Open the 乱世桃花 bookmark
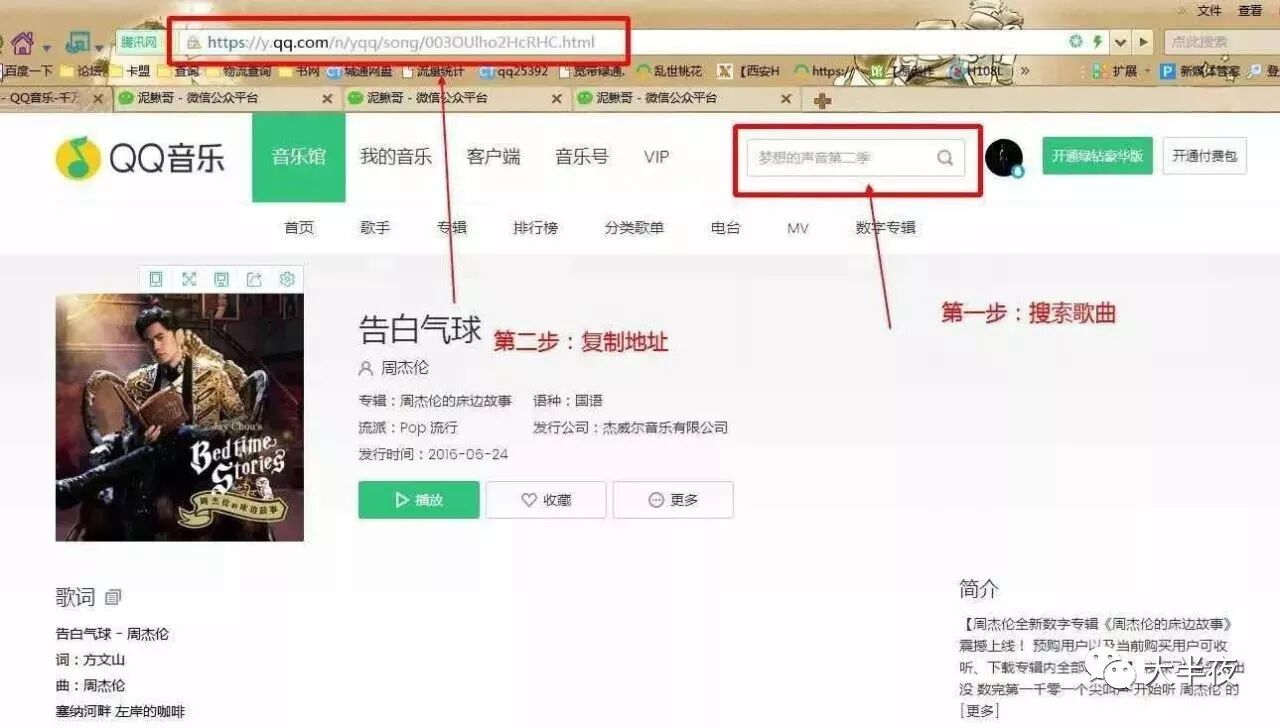Screen dimensions: 1280x728 pyautogui.click(x=669, y=71)
